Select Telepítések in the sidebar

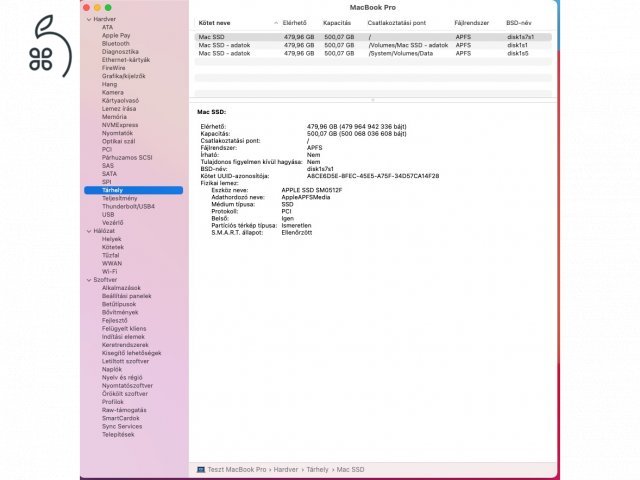(118, 435)
